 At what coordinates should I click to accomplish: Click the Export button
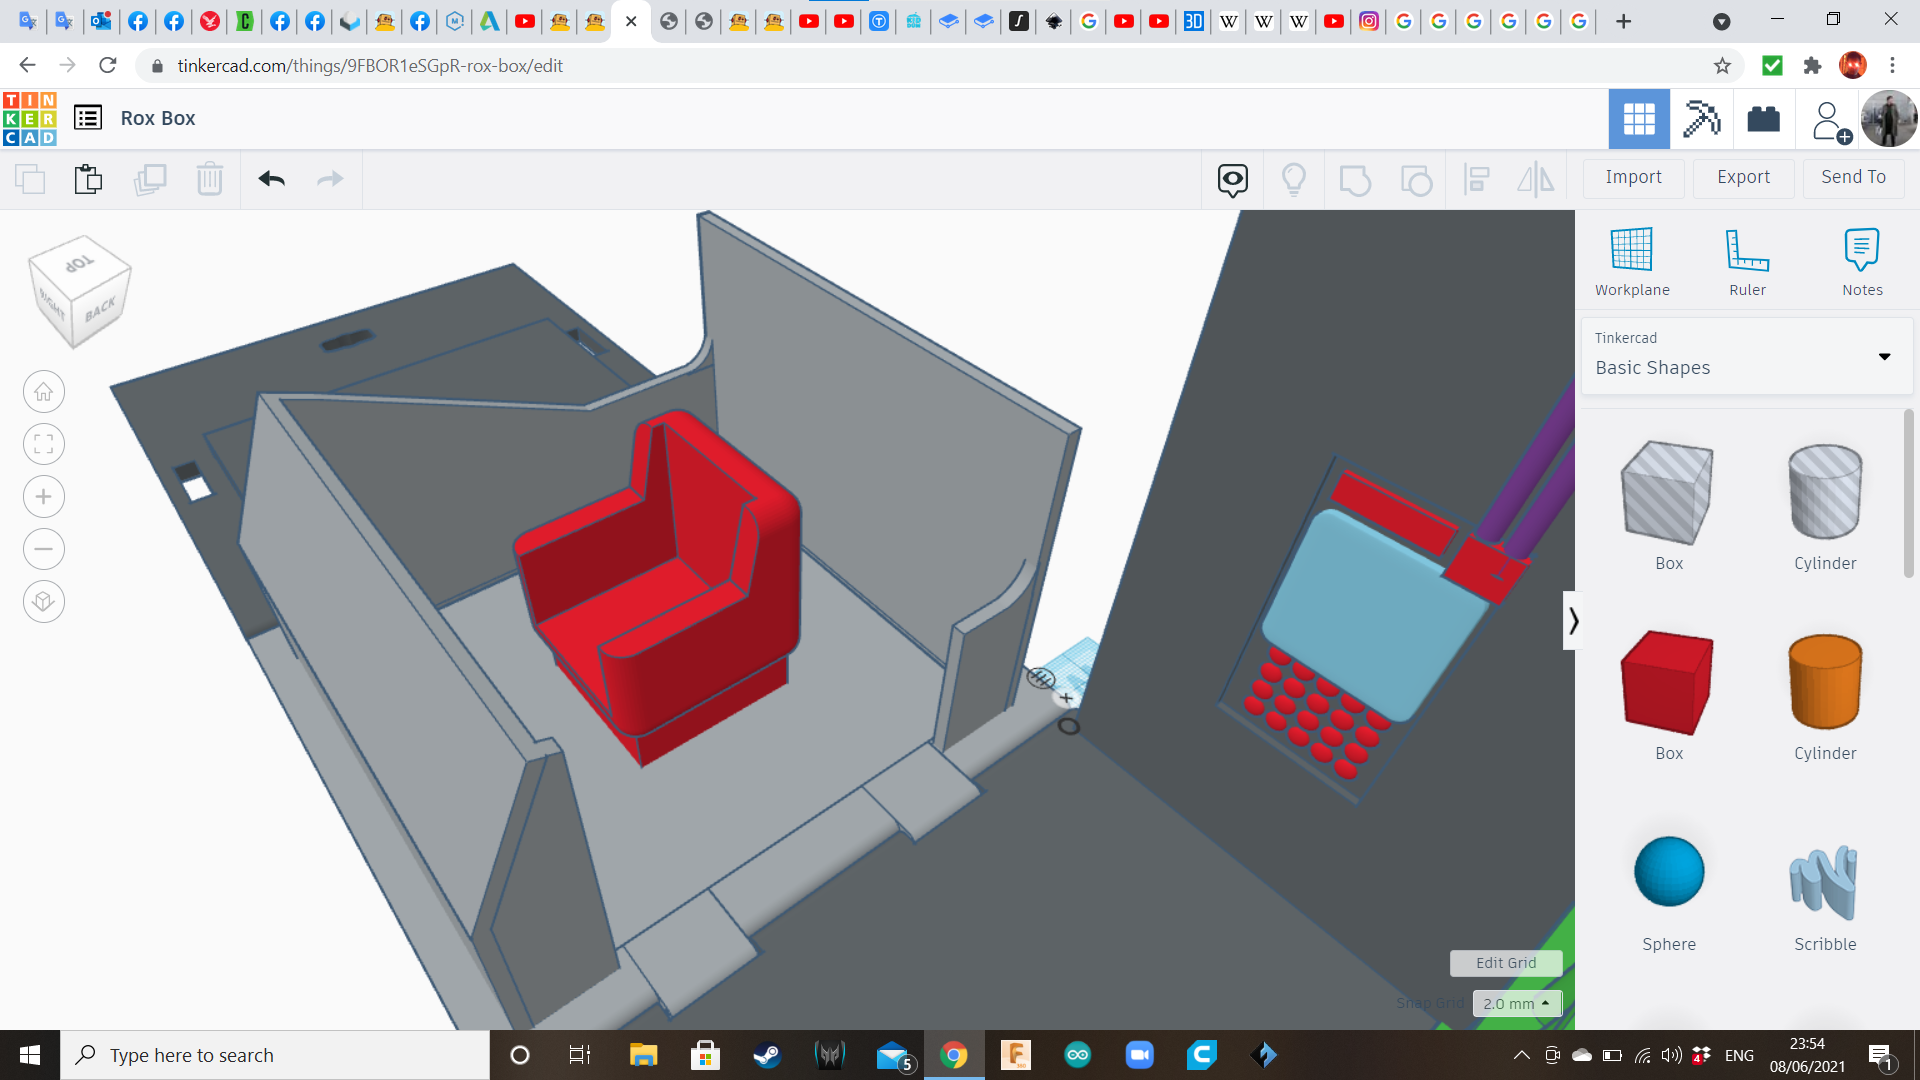(x=1743, y=177)
